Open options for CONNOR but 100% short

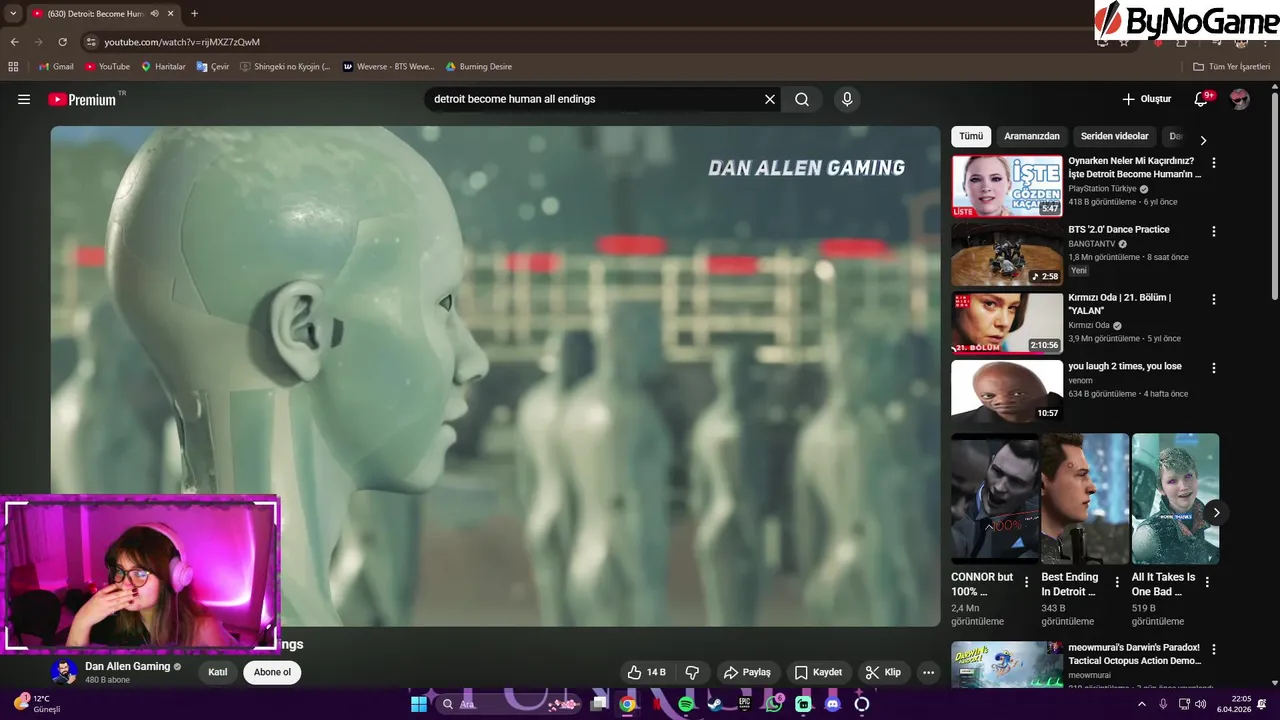[x=1026, y=582]
